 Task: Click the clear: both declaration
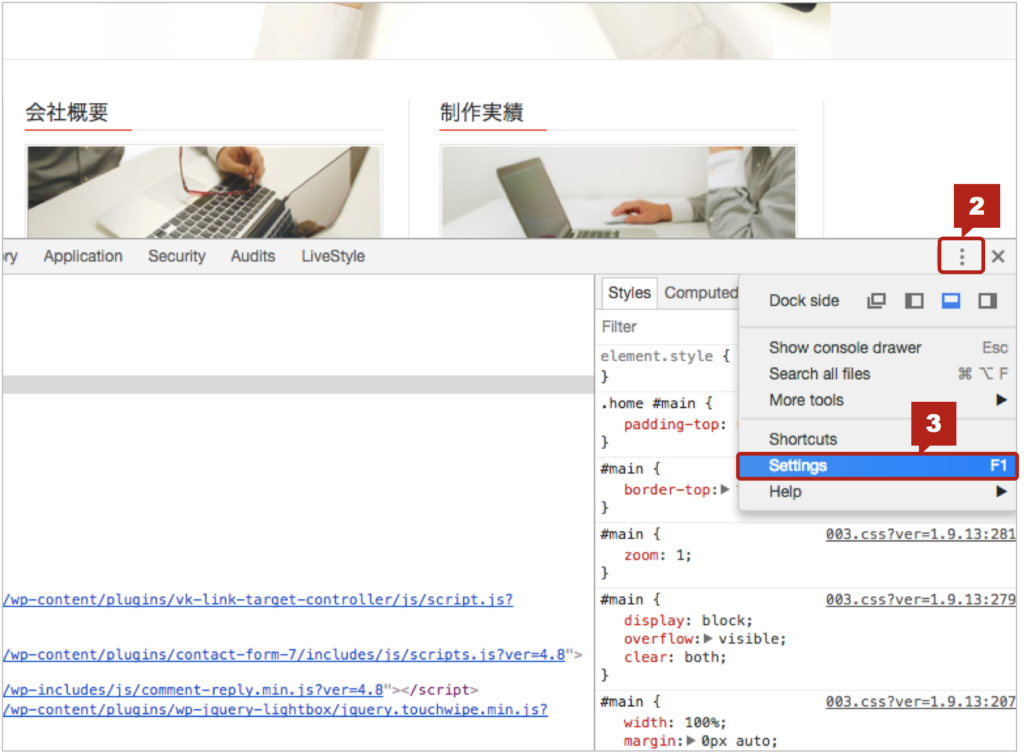tap(675, 657)
